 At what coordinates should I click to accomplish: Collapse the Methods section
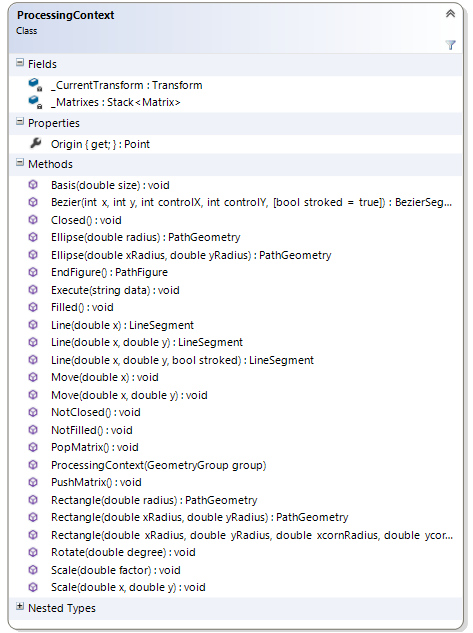(20, 163)
